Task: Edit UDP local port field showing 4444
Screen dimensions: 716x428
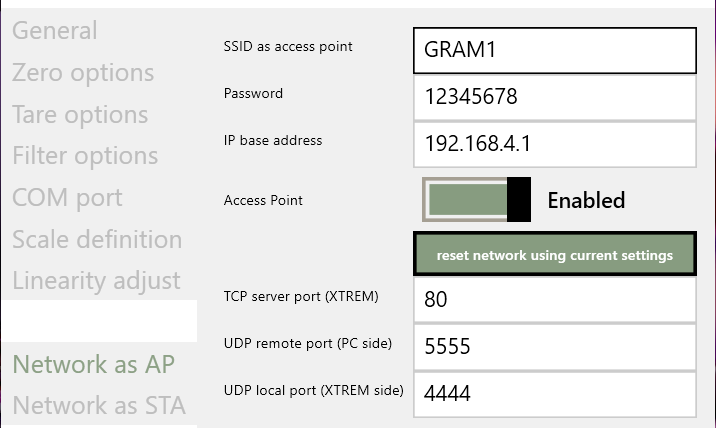Action: coord(555,394)
